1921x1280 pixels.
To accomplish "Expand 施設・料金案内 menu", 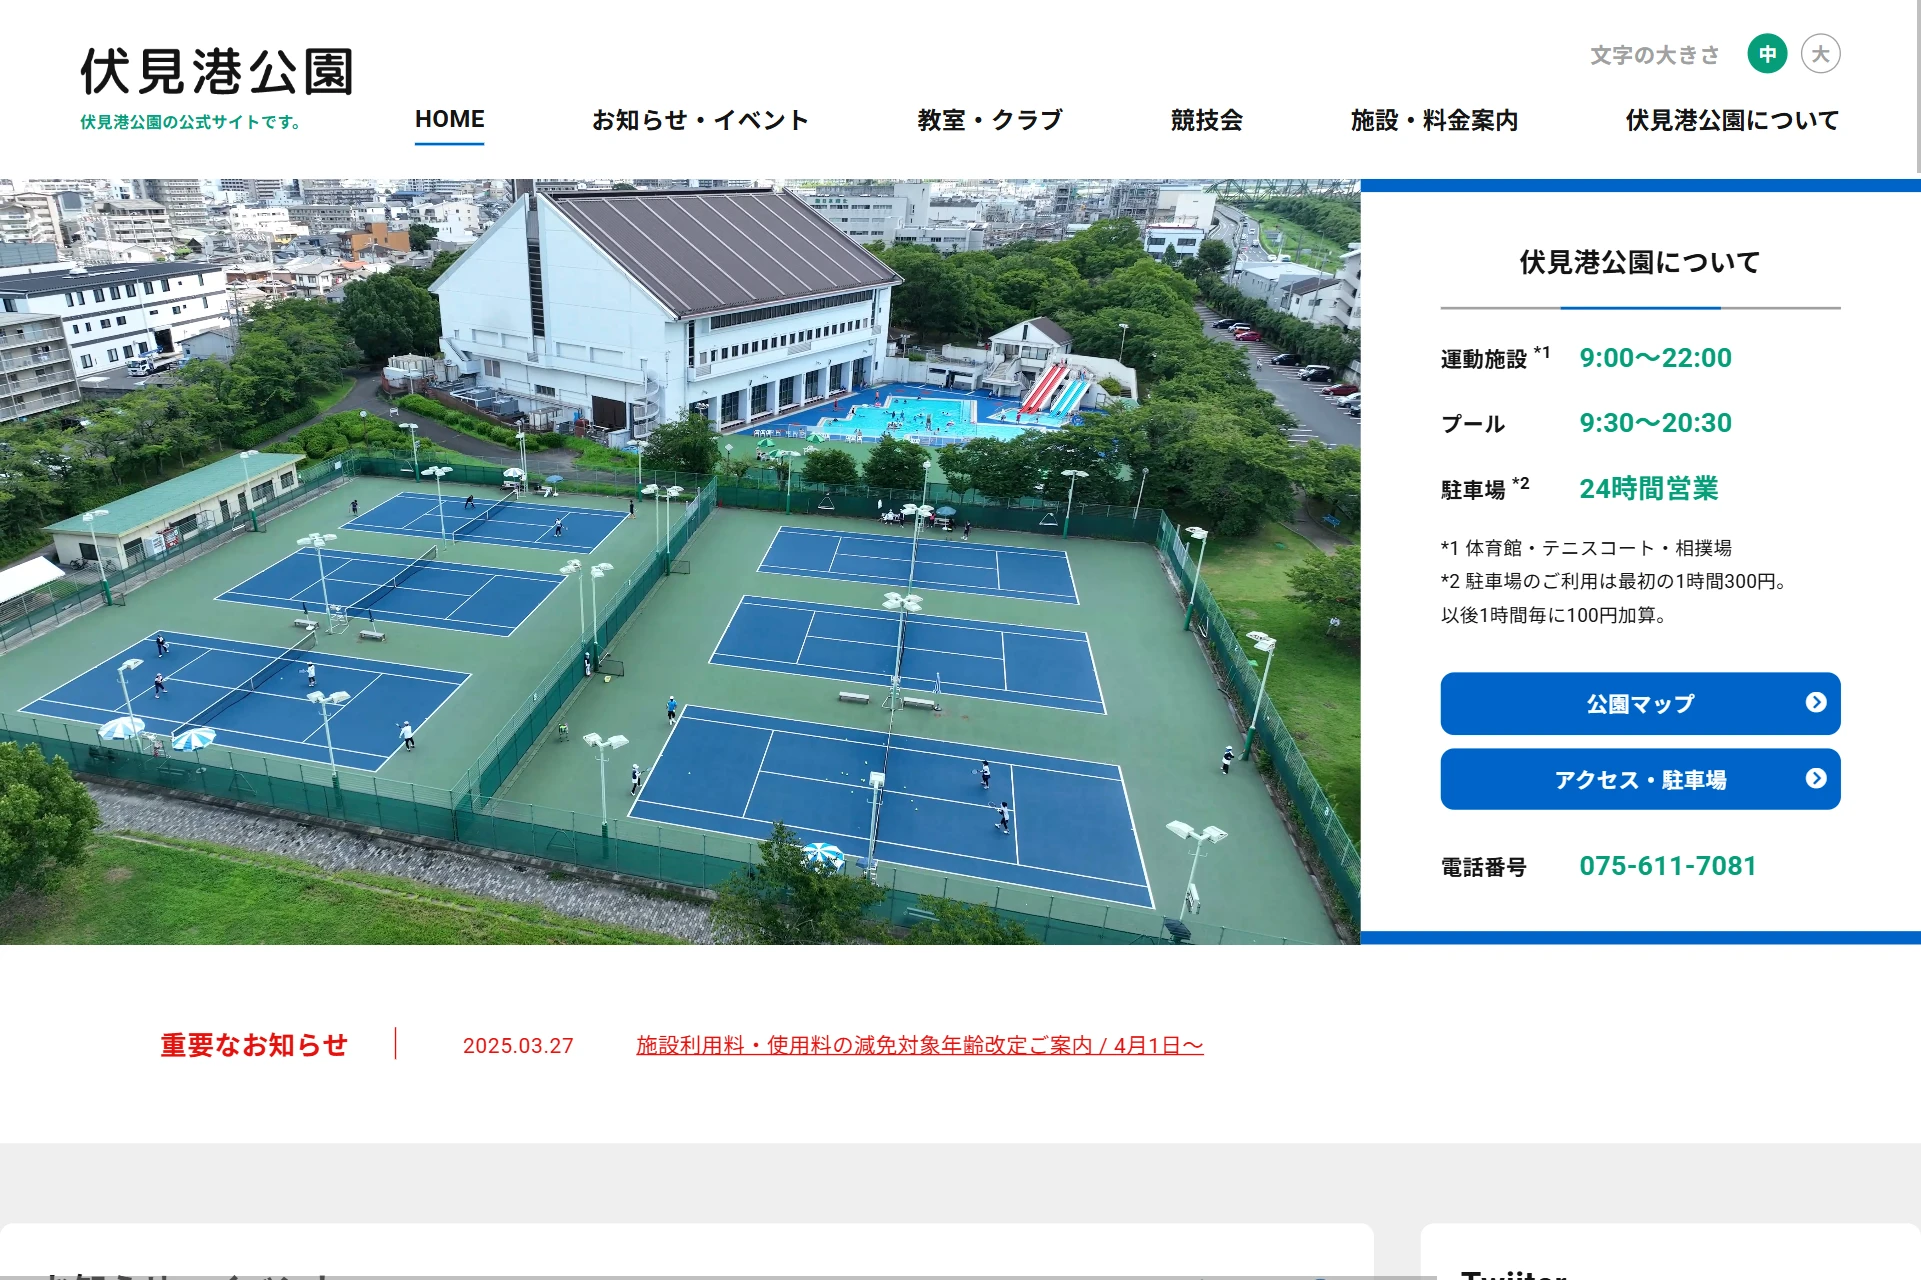I will click(1434, 120).
